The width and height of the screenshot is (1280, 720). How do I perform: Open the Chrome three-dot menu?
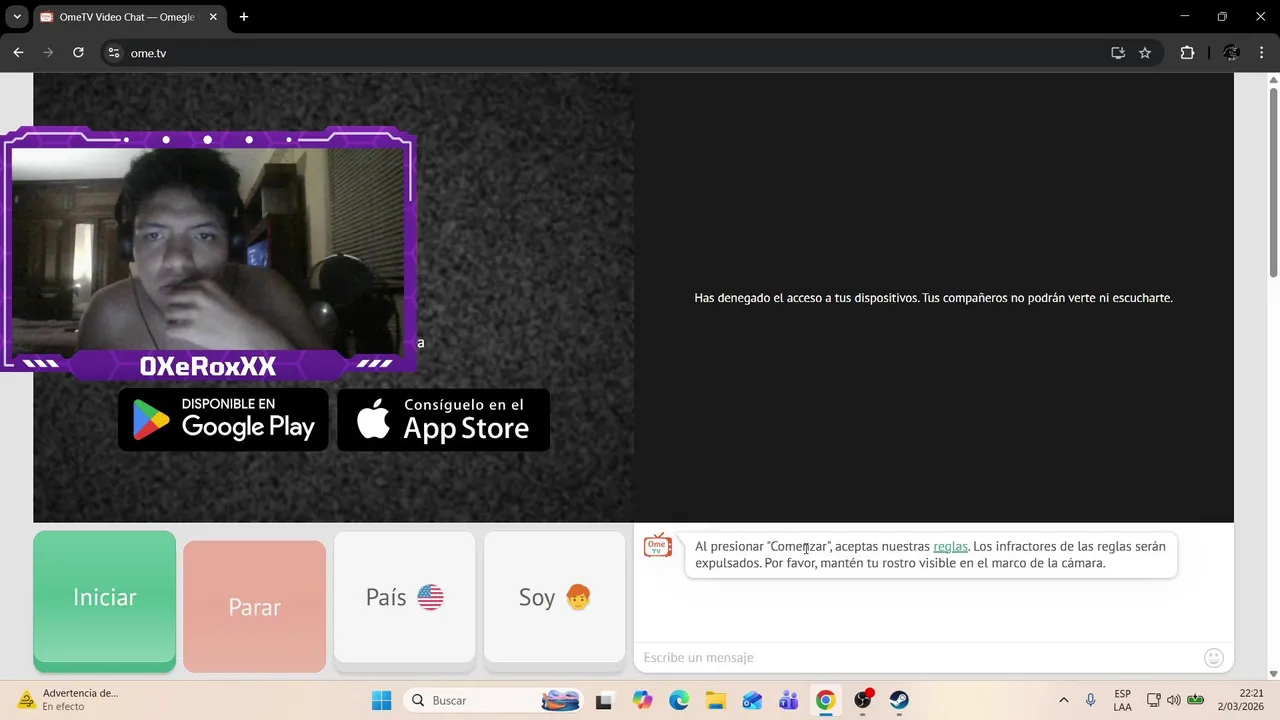click(x=1262, y=53)
